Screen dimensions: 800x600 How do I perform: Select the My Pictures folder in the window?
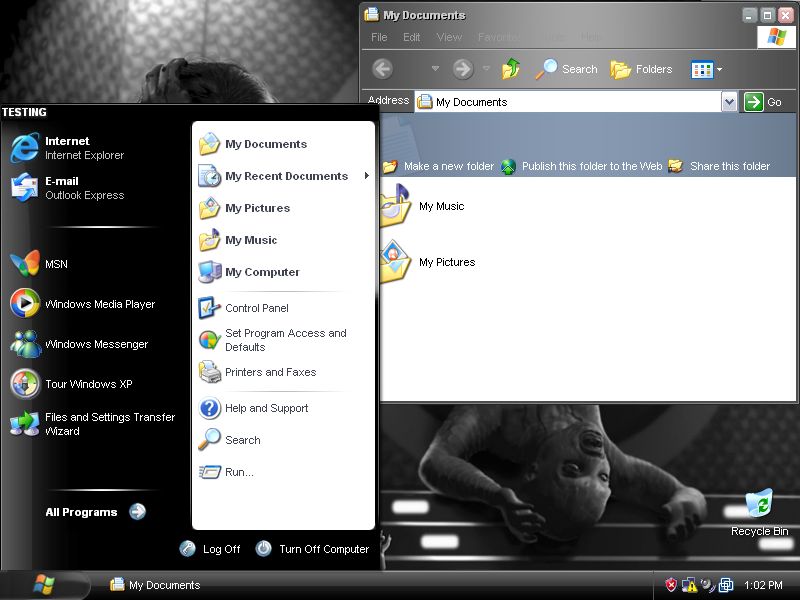click(428, 262)
